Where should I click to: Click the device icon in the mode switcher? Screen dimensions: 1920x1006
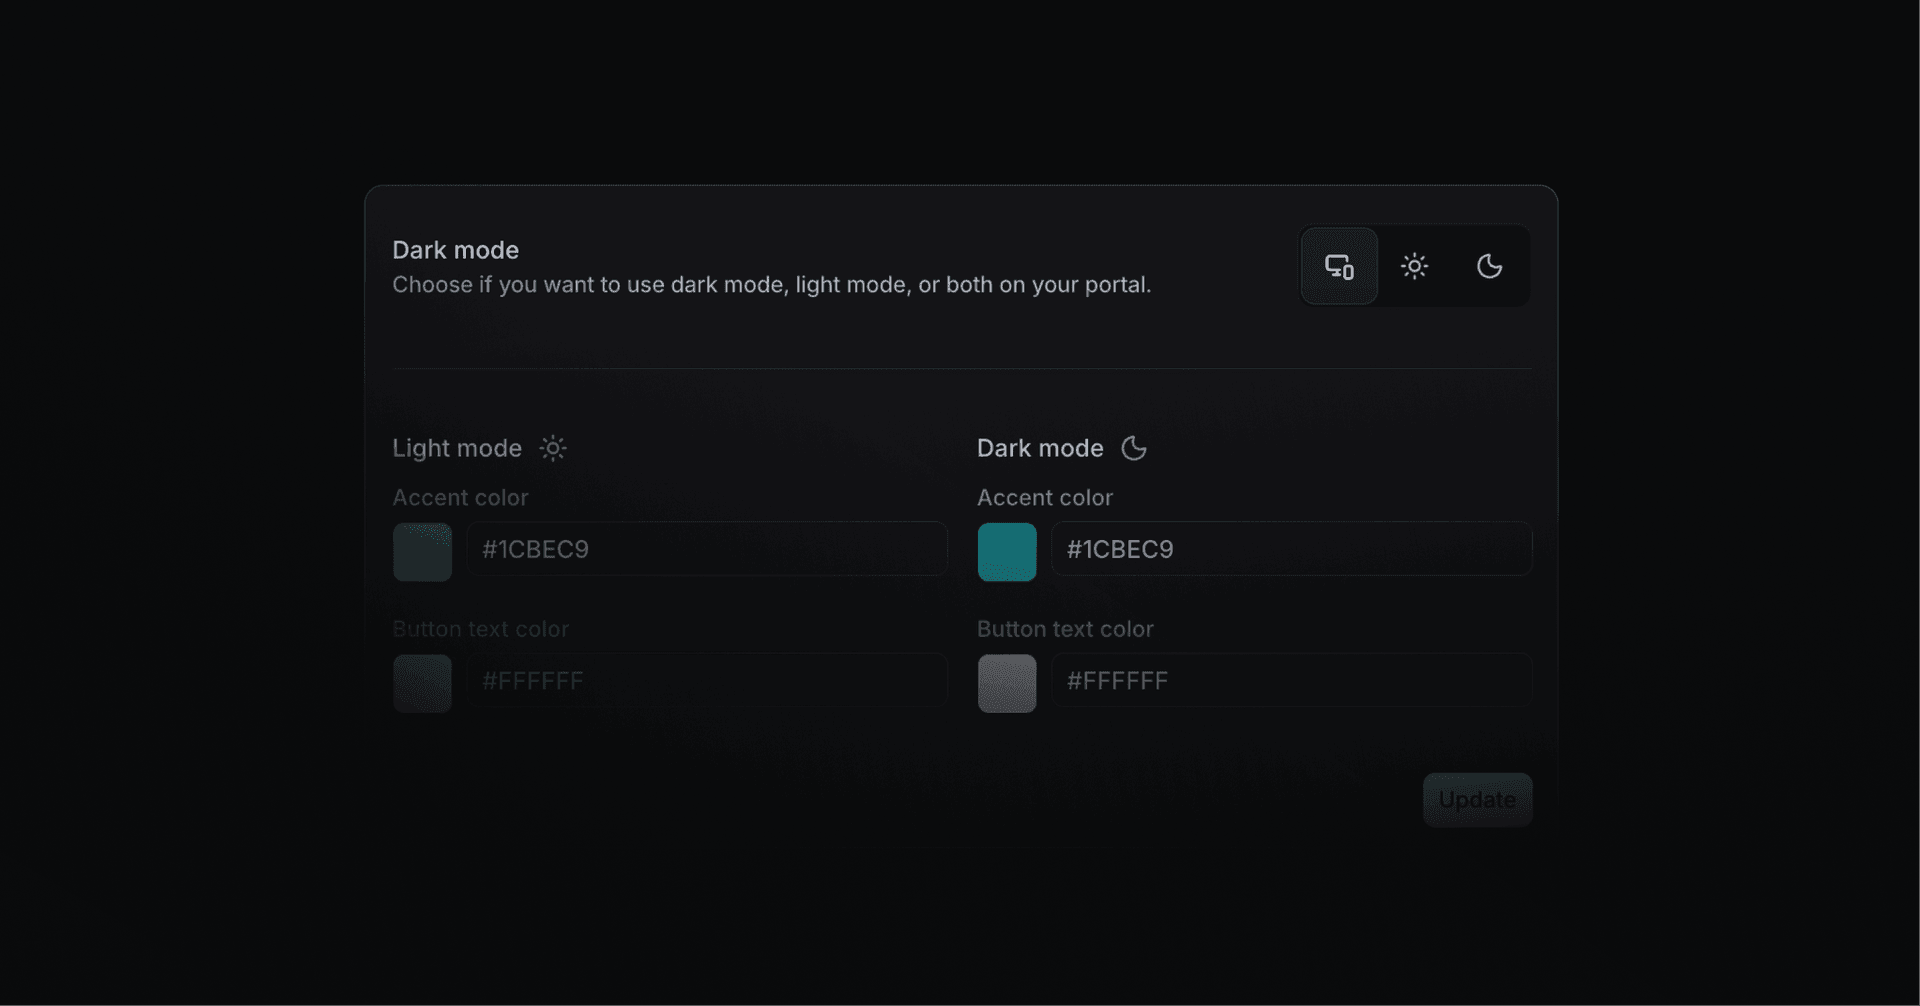1339,266
